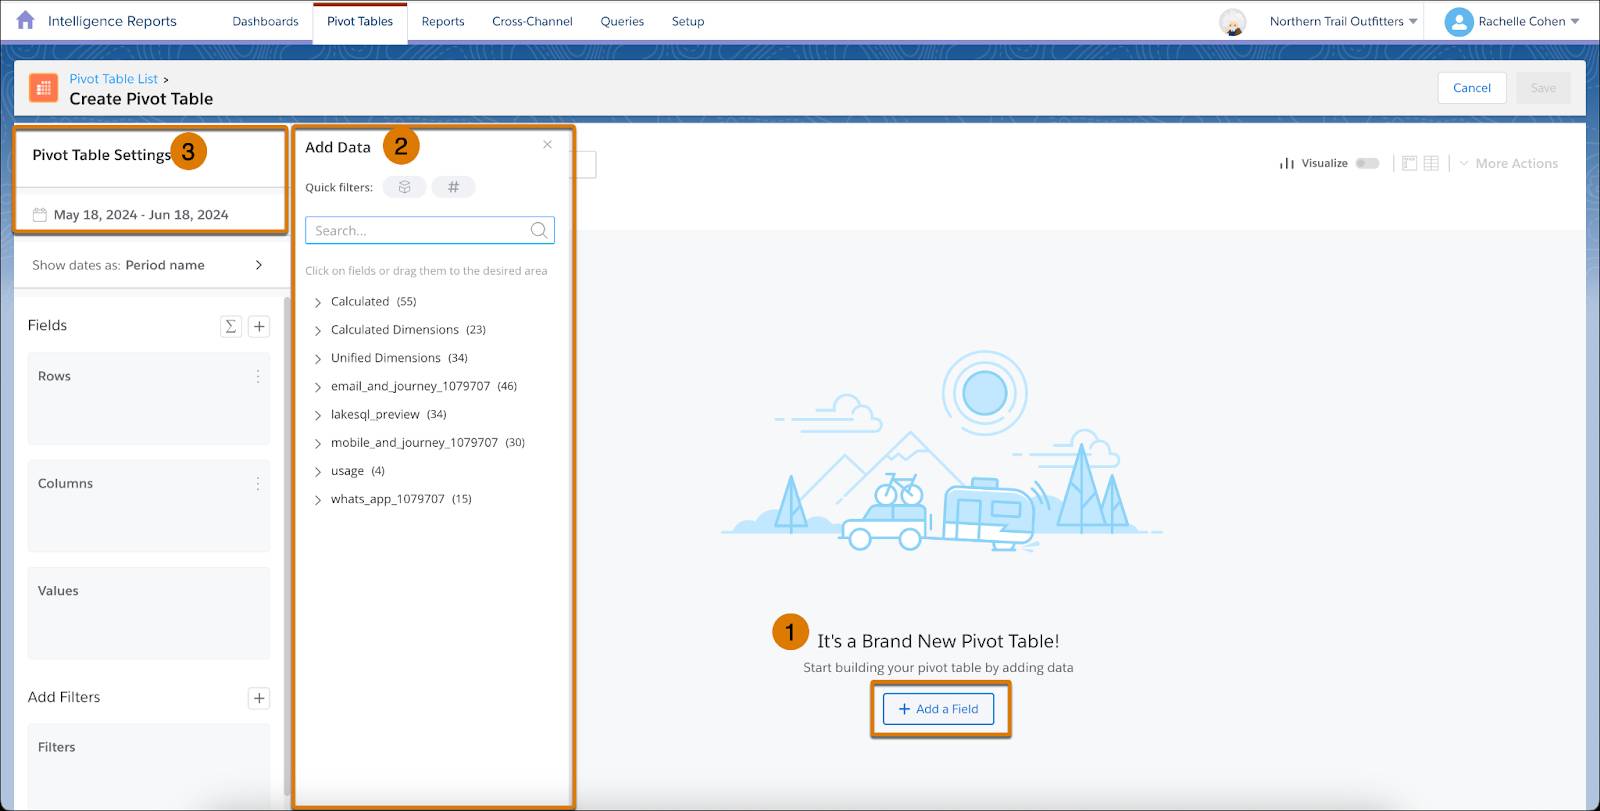Click the Save button
This screenshot has height=811, width=1600.
pos(1543,88)
